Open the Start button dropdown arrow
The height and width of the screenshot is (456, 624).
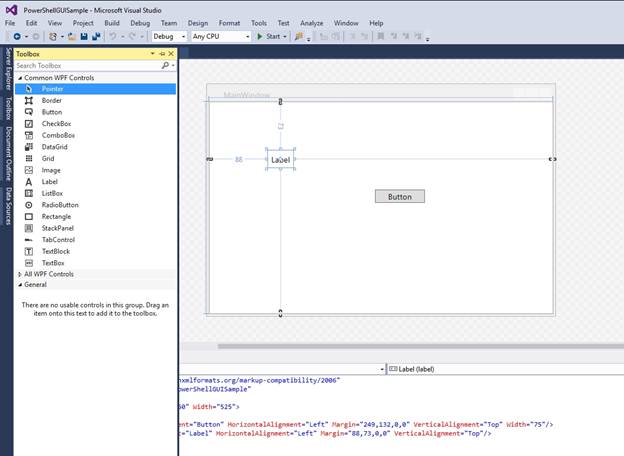[285, 37]
